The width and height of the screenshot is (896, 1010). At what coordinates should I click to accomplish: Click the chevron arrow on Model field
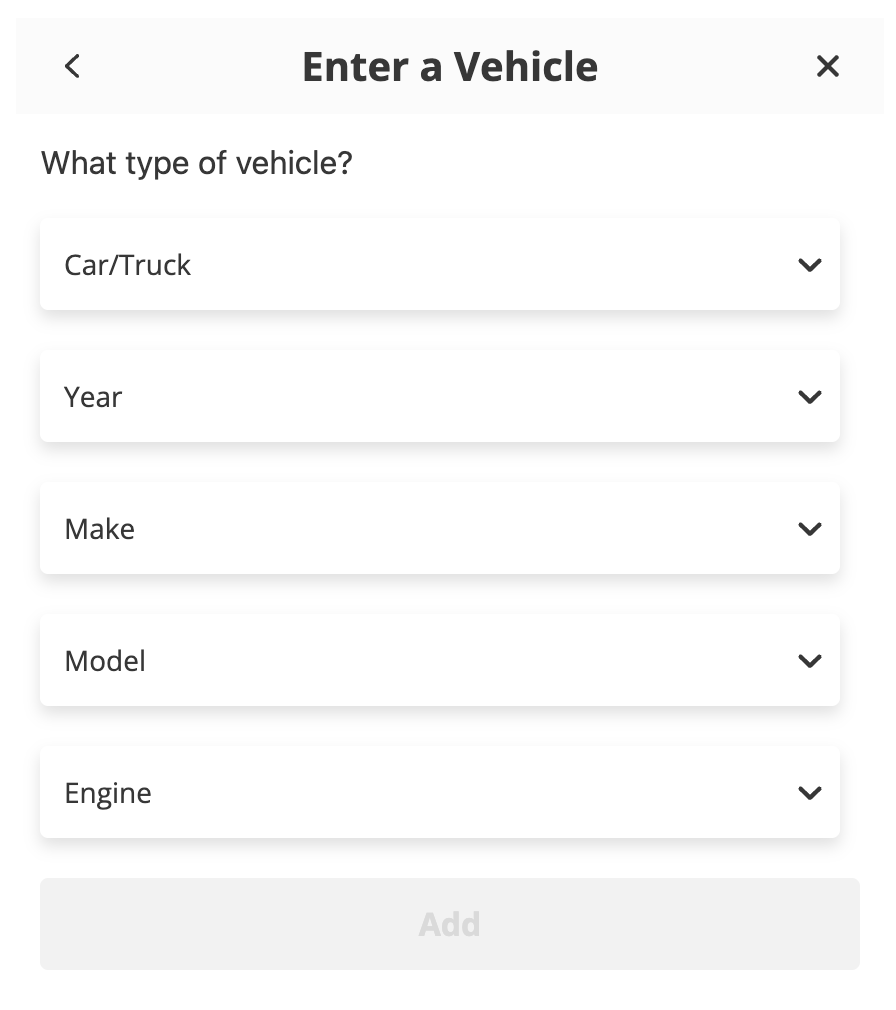click(809, 661)
